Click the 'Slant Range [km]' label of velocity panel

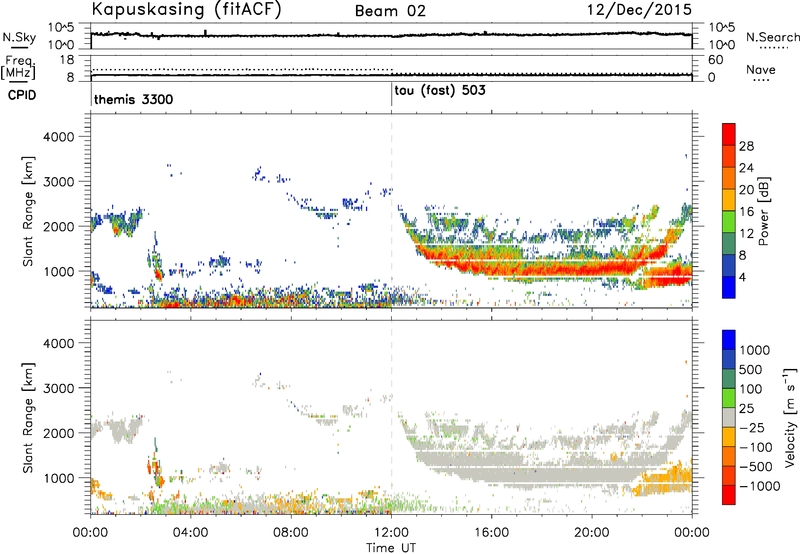click(28, 417)
